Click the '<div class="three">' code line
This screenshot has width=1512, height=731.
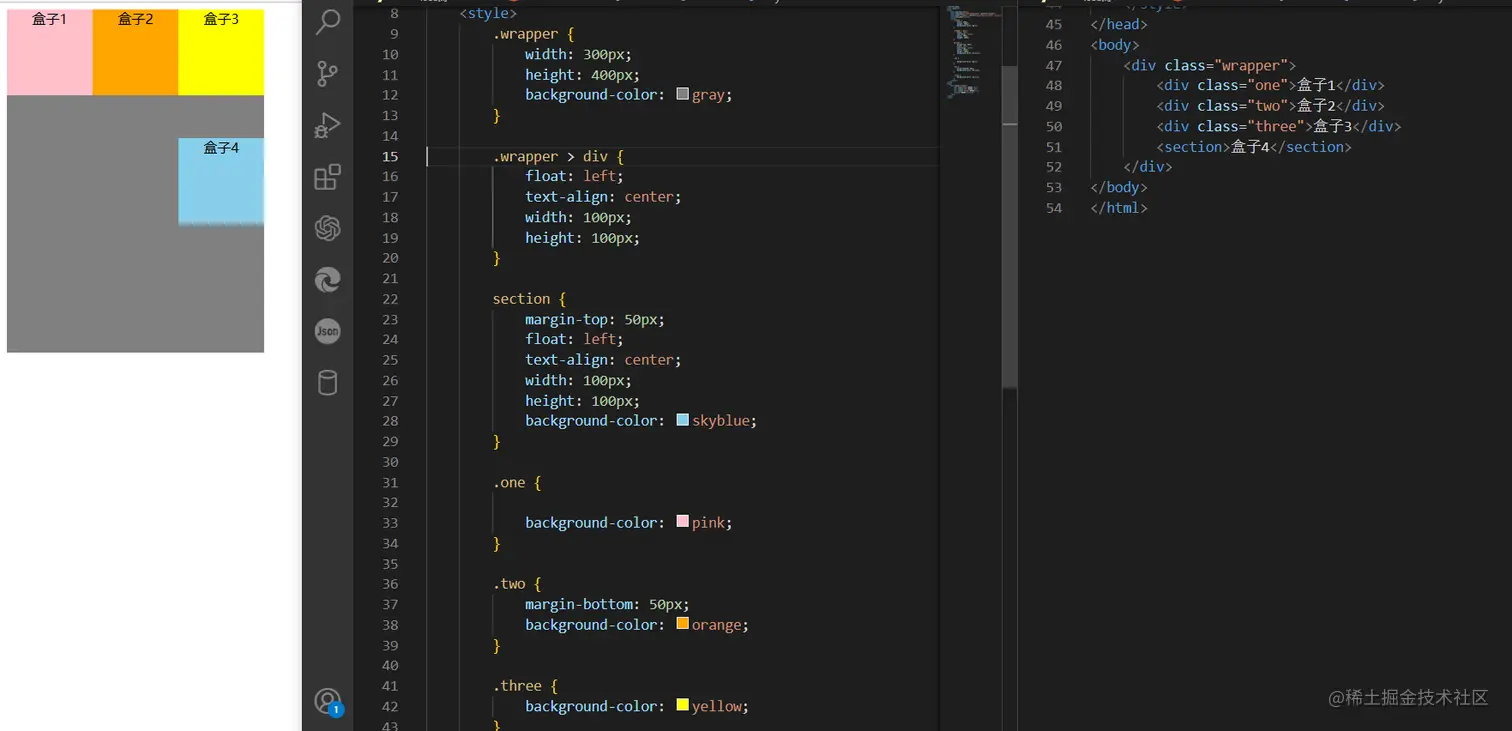pos(1279,126)
